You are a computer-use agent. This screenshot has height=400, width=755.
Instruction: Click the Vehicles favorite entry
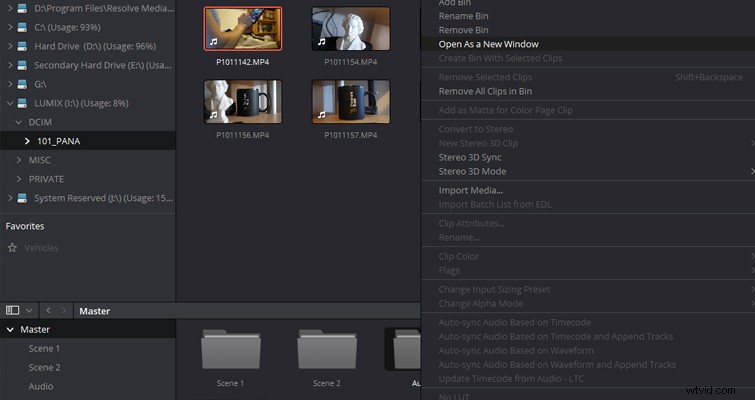click(x=41, y=248)
